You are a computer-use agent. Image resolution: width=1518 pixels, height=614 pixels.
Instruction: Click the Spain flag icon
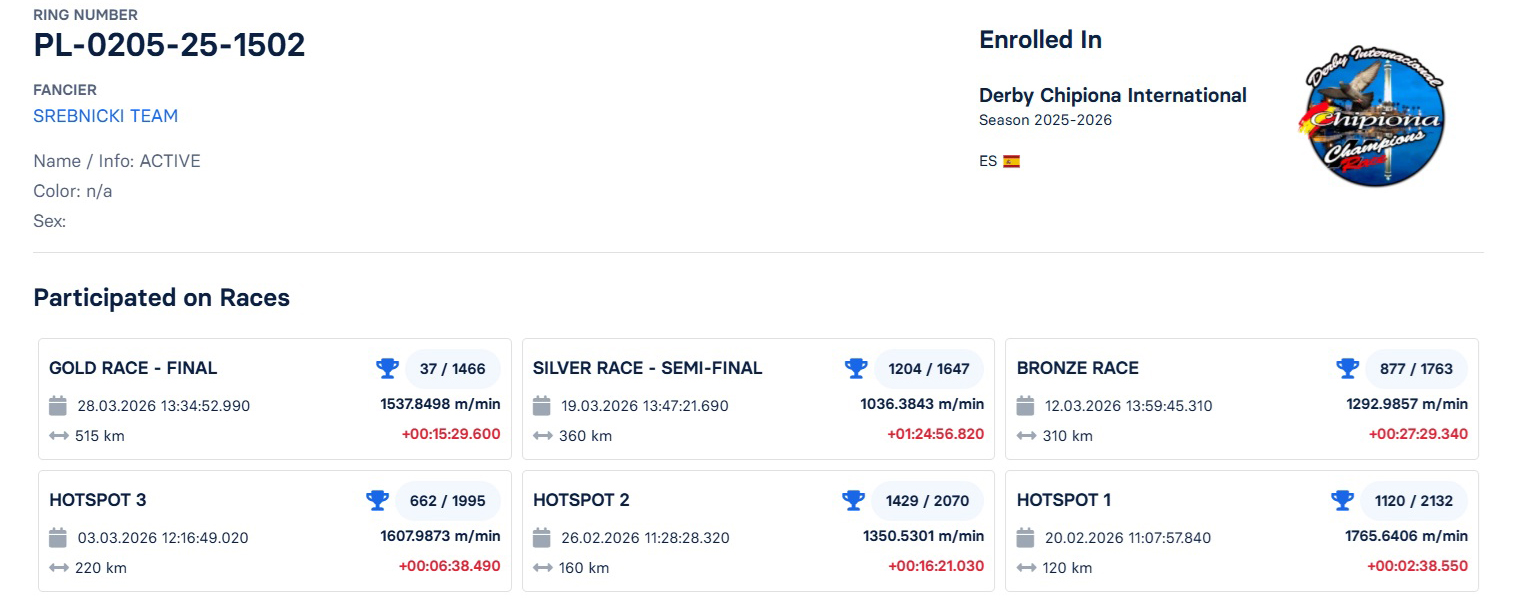coord(1011,161)
